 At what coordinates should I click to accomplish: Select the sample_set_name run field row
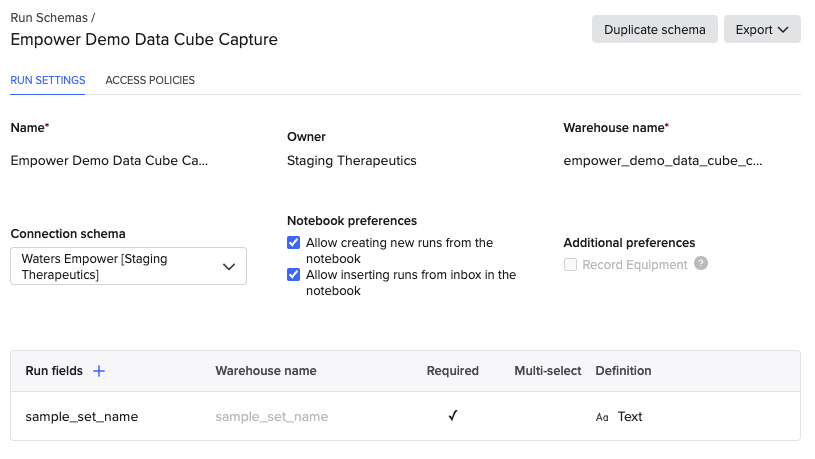(405, 416)
